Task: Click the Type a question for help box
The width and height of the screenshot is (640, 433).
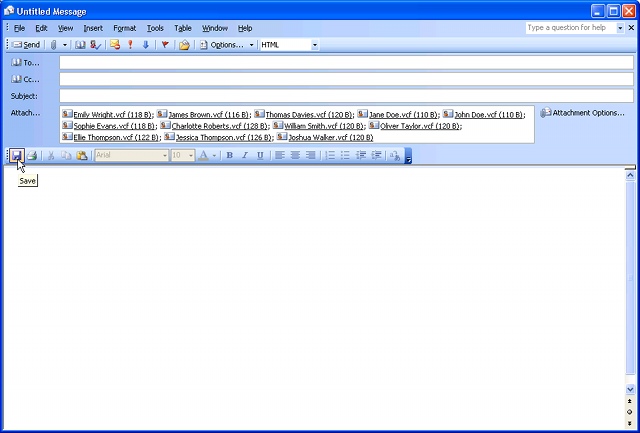Action: pos(571,28)
